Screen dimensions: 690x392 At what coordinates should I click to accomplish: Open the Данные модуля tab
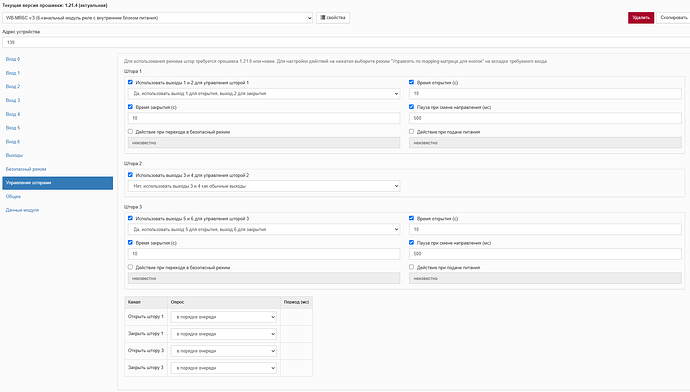pyautogui.click(x=22, y=210)
